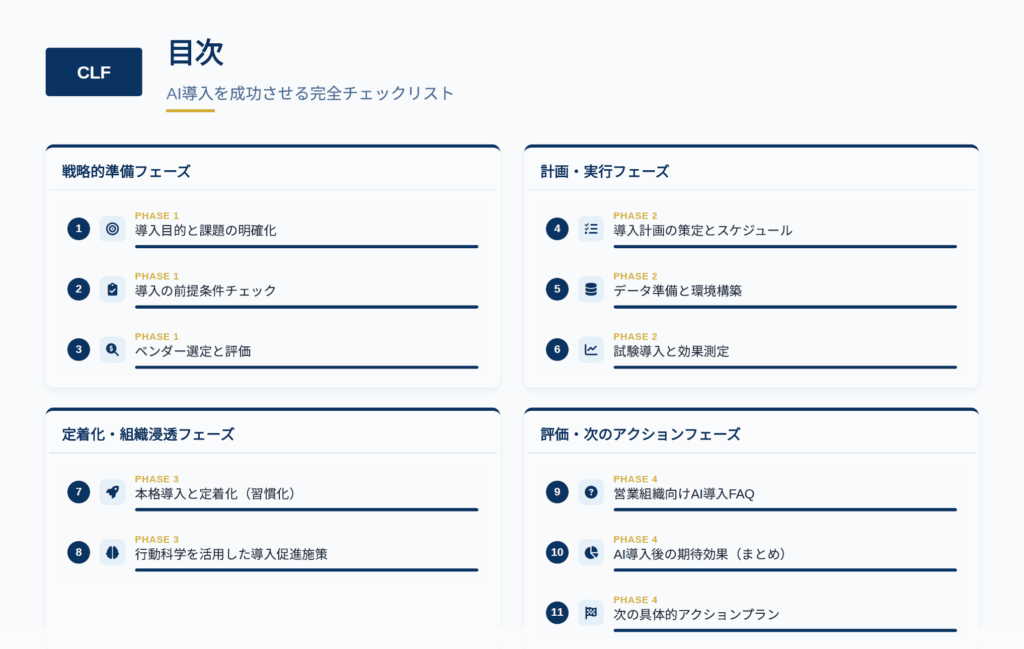Select the 戦略的準備フェーズ section header
The width and height of the screenshot is (1024, 649).
(x=126, y=172)
